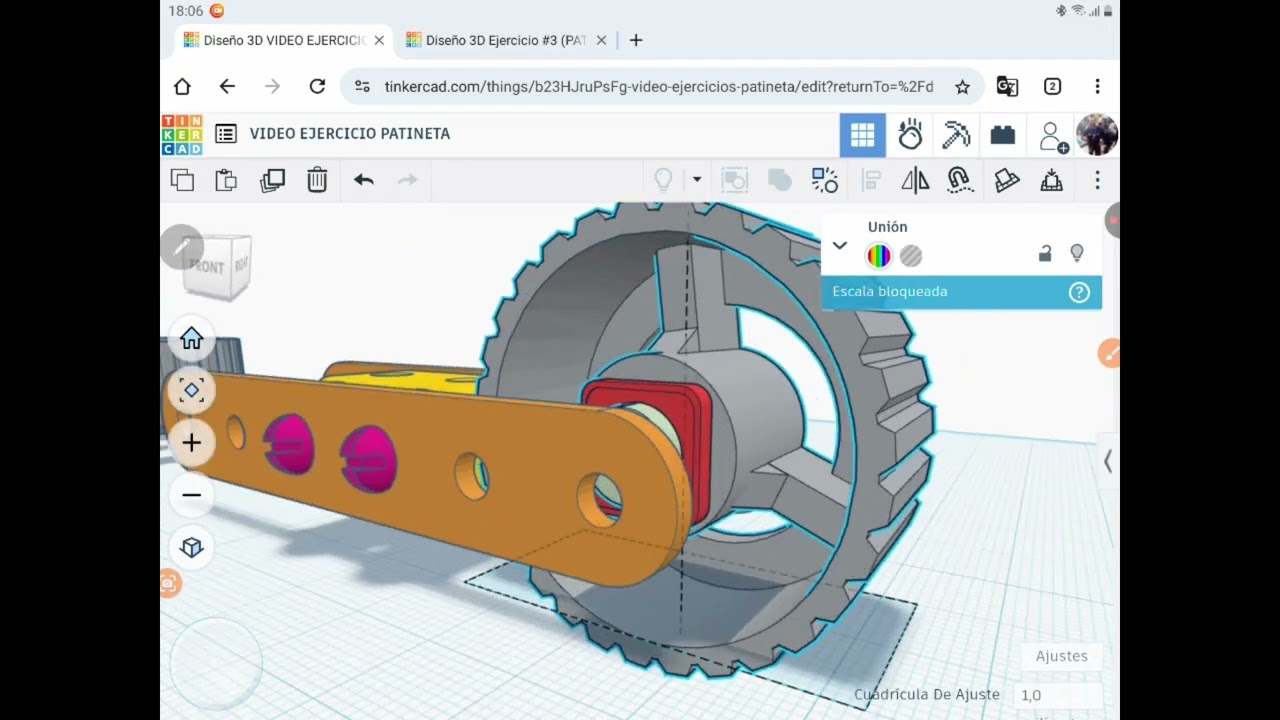Toggle perspective orthographic view cube icon

[x=191, y=547]
